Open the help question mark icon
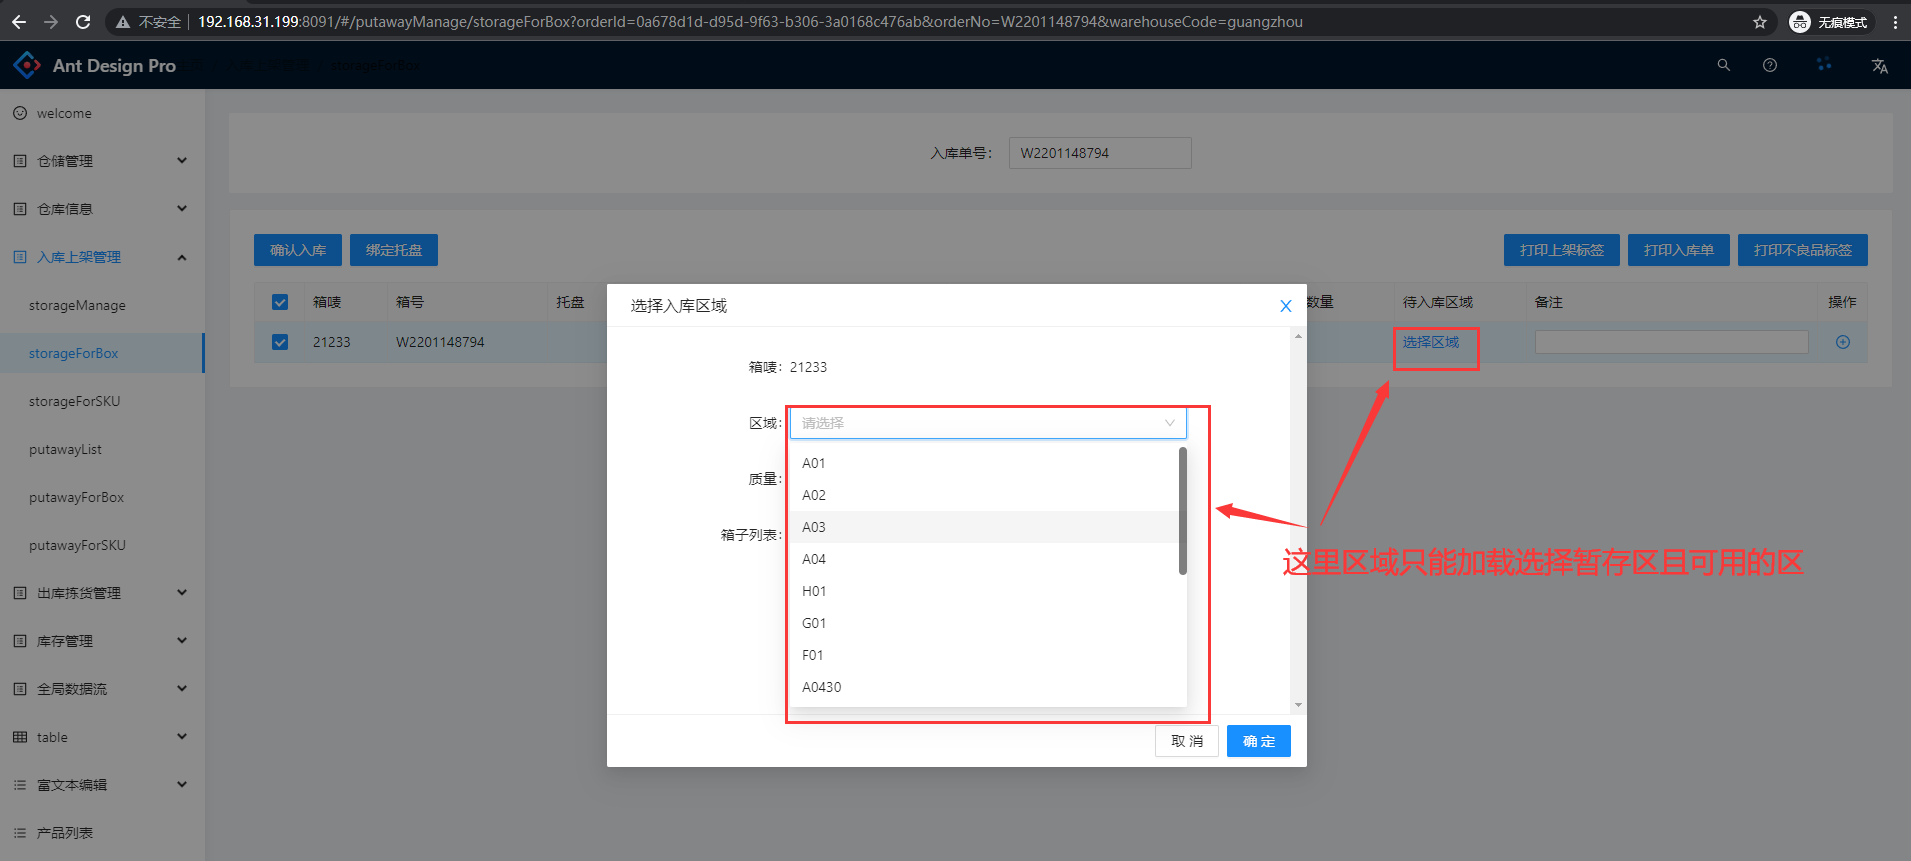This screenshot has width=1911, height=861. tap(1769, 65)
